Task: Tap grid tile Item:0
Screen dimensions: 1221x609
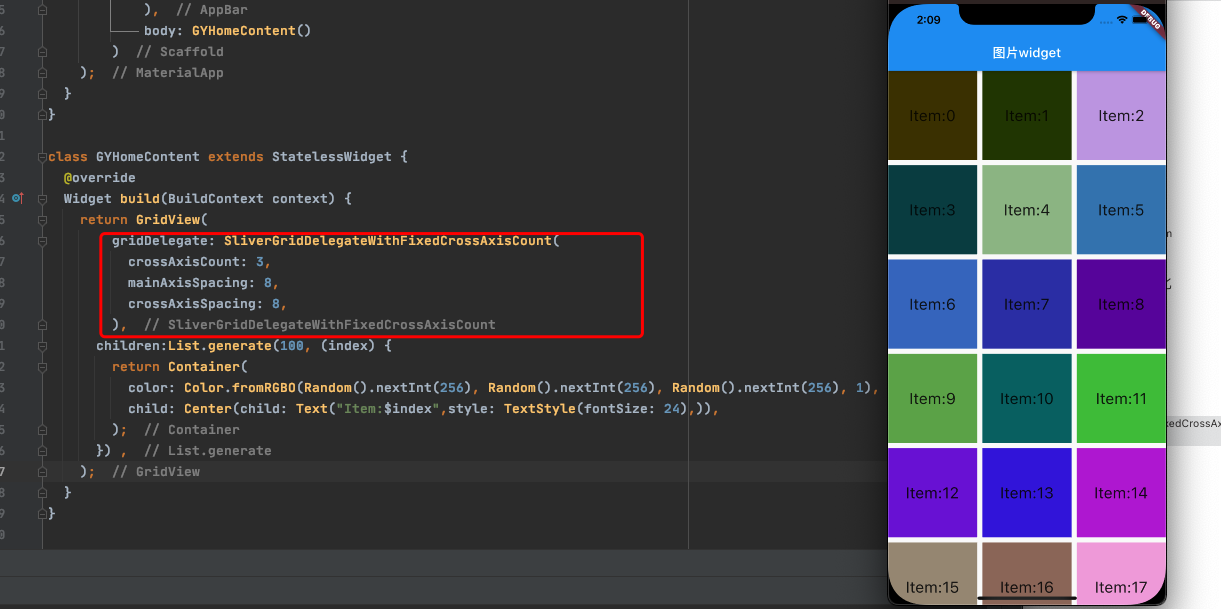Action: pos(932,115)
